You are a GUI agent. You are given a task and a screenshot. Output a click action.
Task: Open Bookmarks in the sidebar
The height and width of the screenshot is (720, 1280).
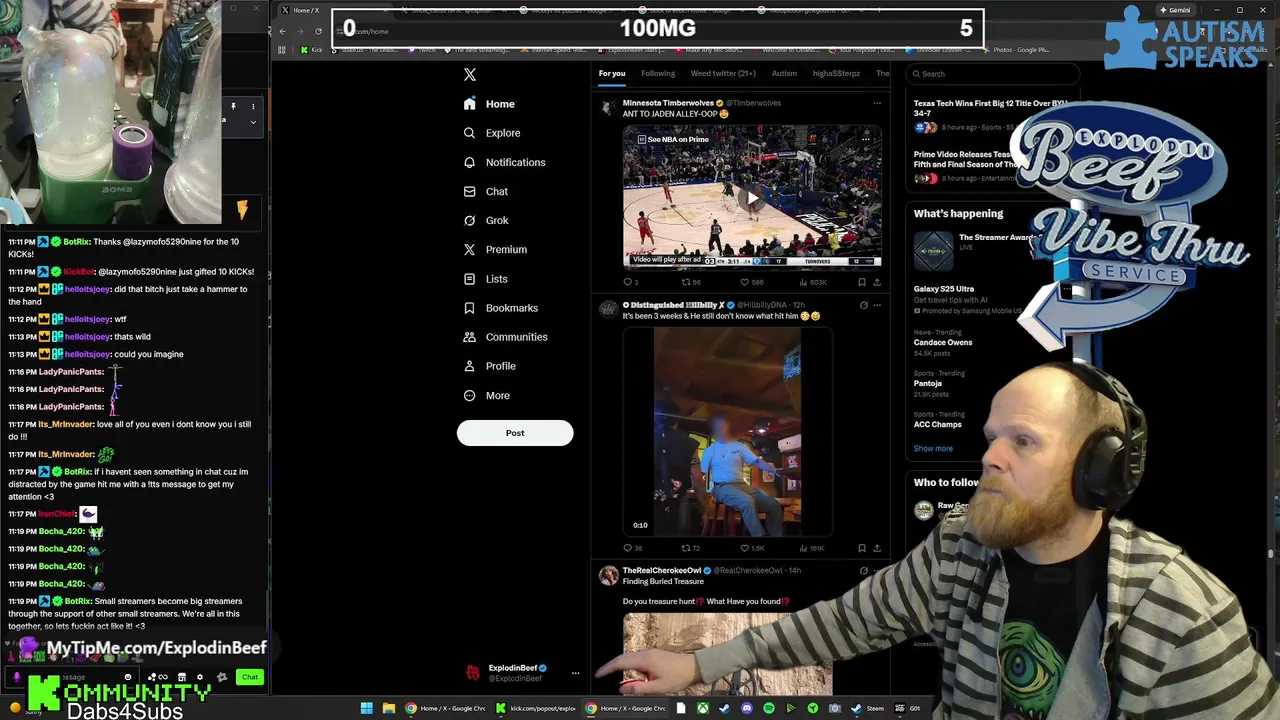[x=500, y=308]
